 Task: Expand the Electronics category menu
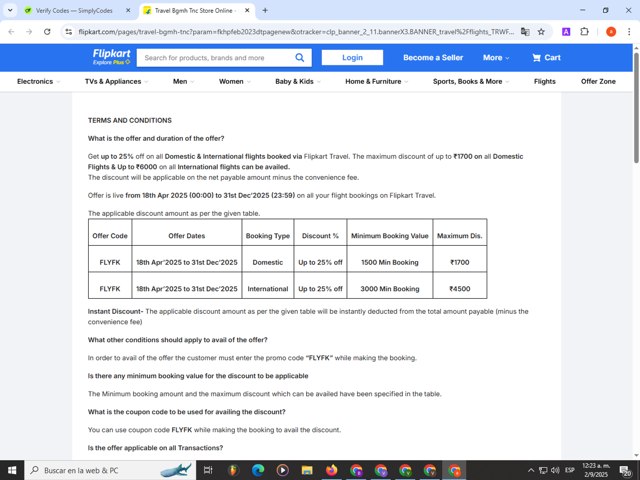(38, 81)
